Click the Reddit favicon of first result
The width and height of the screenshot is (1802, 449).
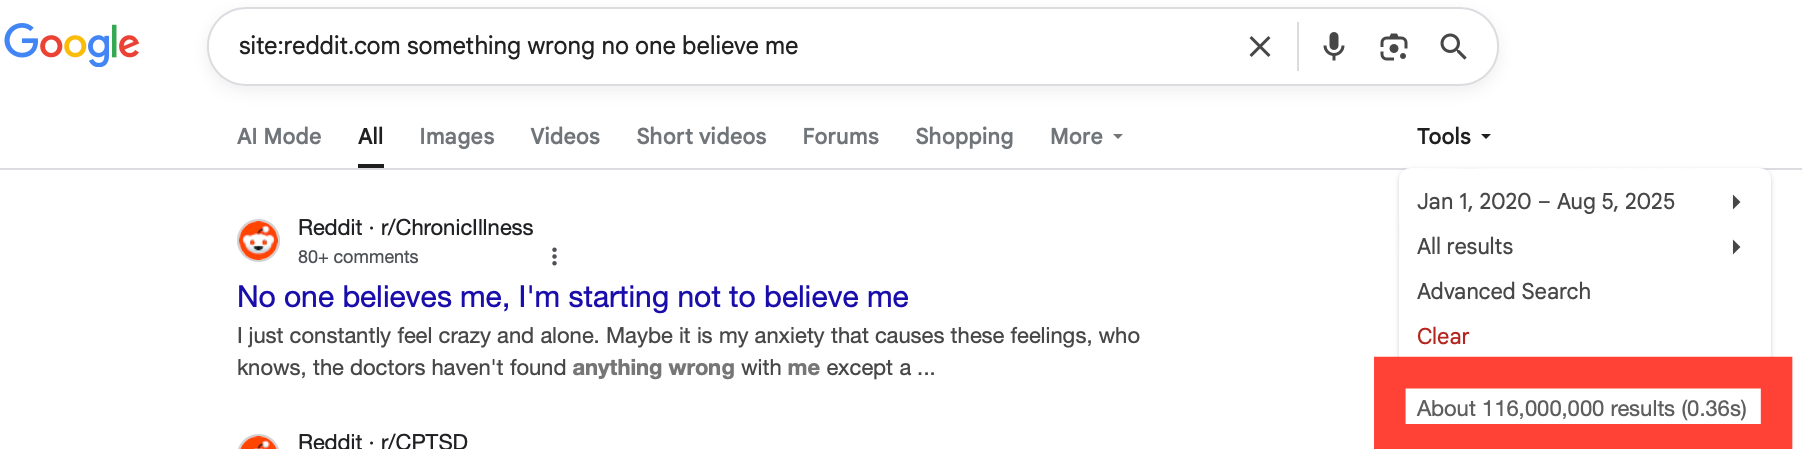tap(258, 241)
